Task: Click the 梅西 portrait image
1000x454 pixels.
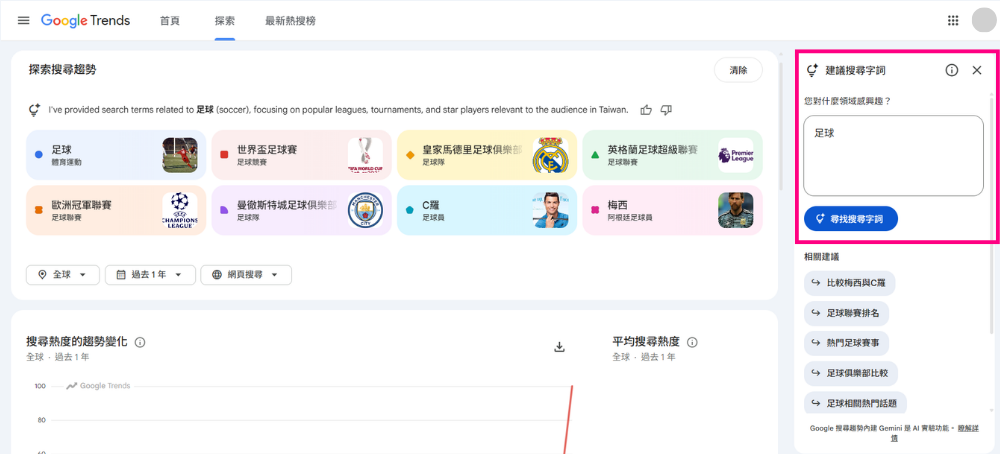Action: point(736,210)
